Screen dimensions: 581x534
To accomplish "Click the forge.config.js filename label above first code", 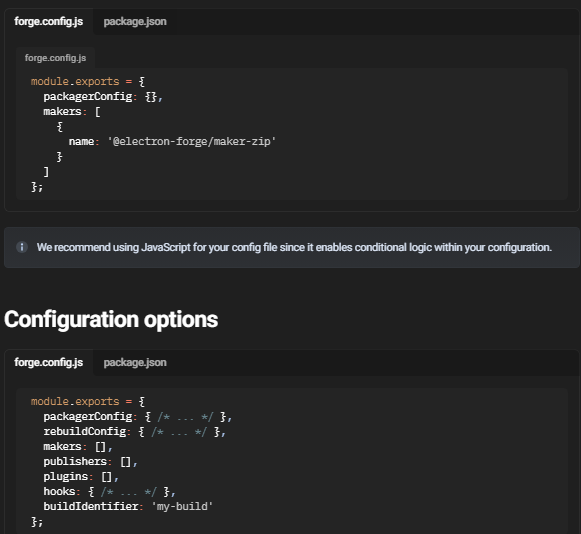I will point(55,58).
